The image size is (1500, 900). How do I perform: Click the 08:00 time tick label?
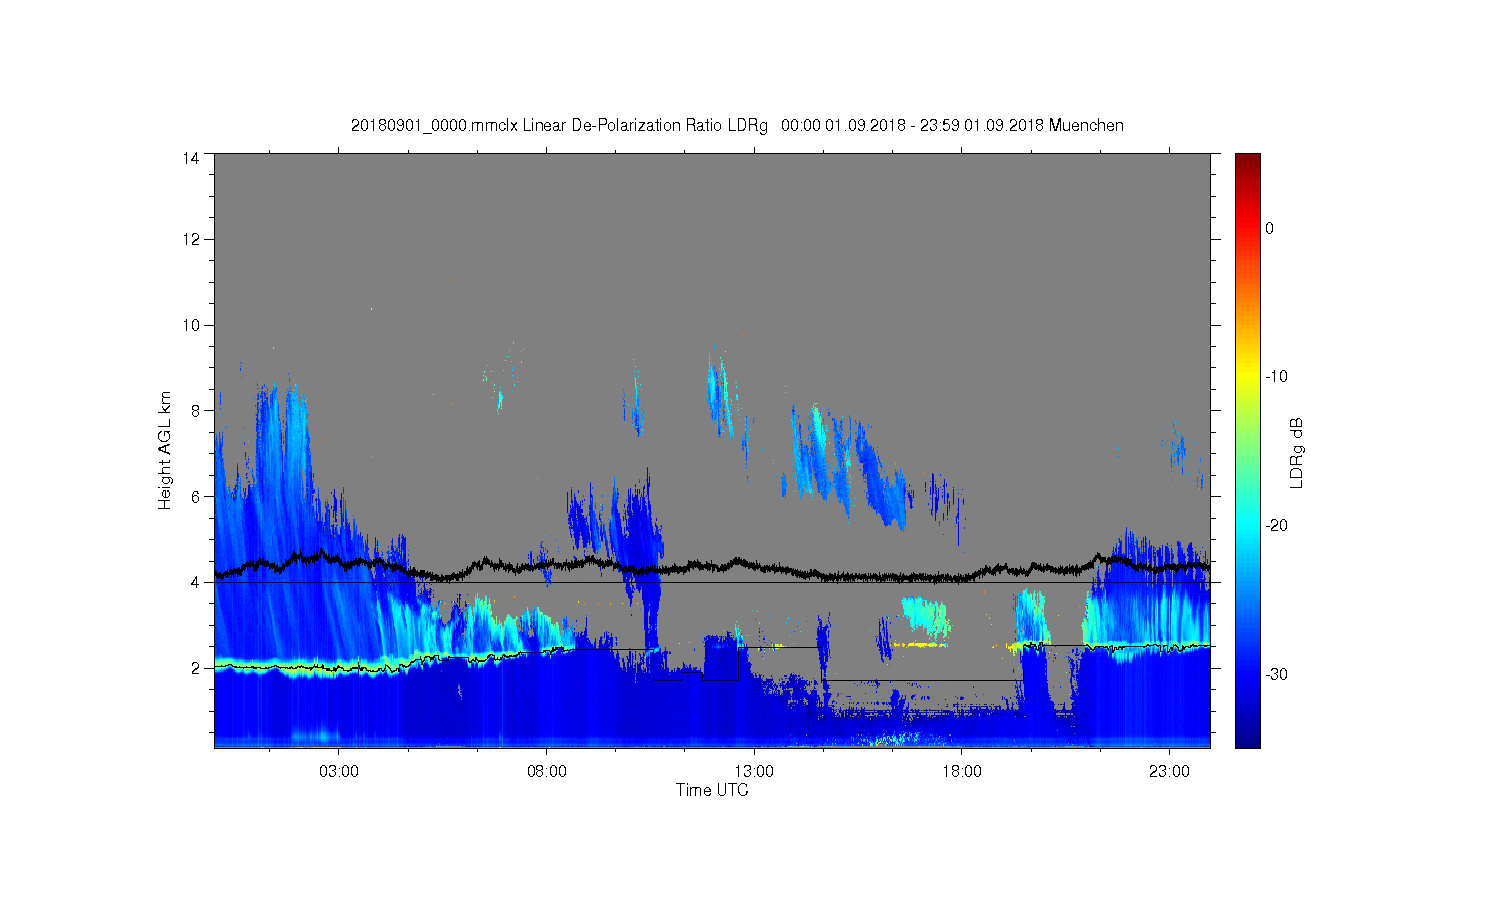tap(547, 772)
